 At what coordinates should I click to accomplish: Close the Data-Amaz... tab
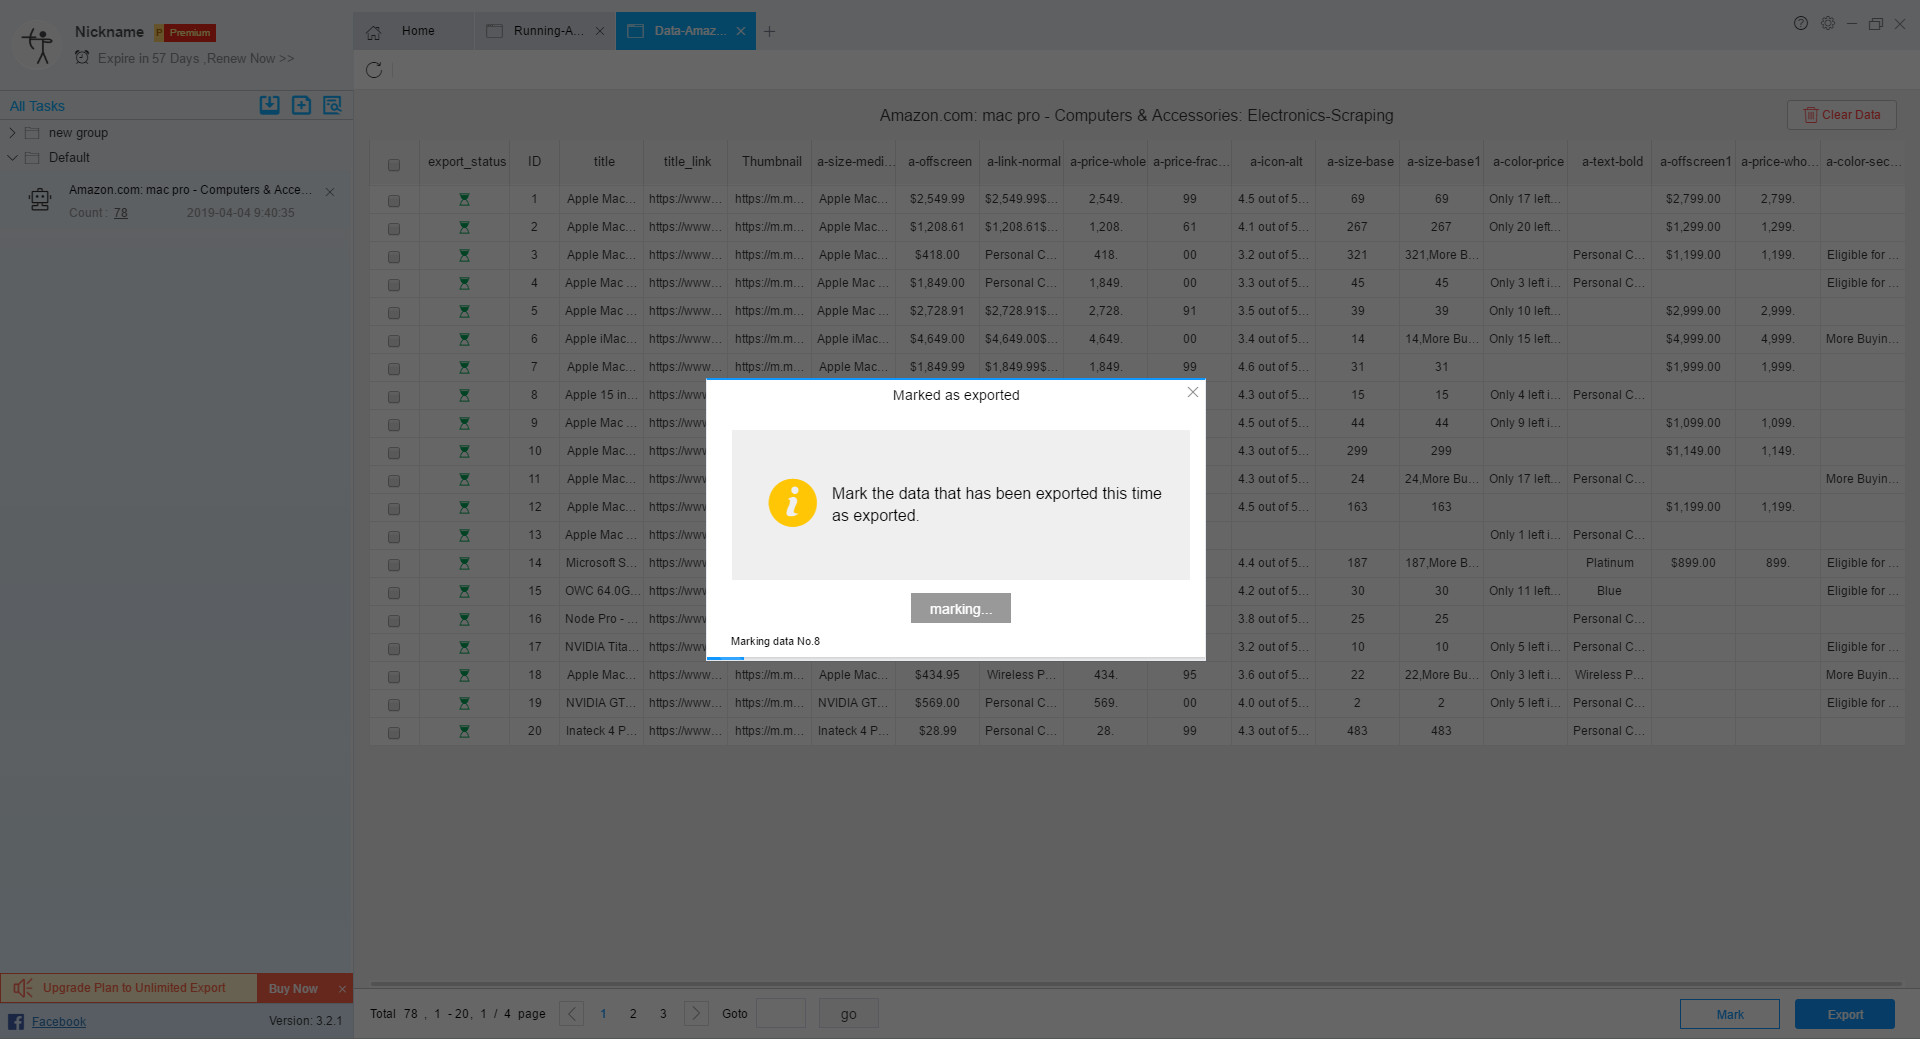tap(741, 31)
